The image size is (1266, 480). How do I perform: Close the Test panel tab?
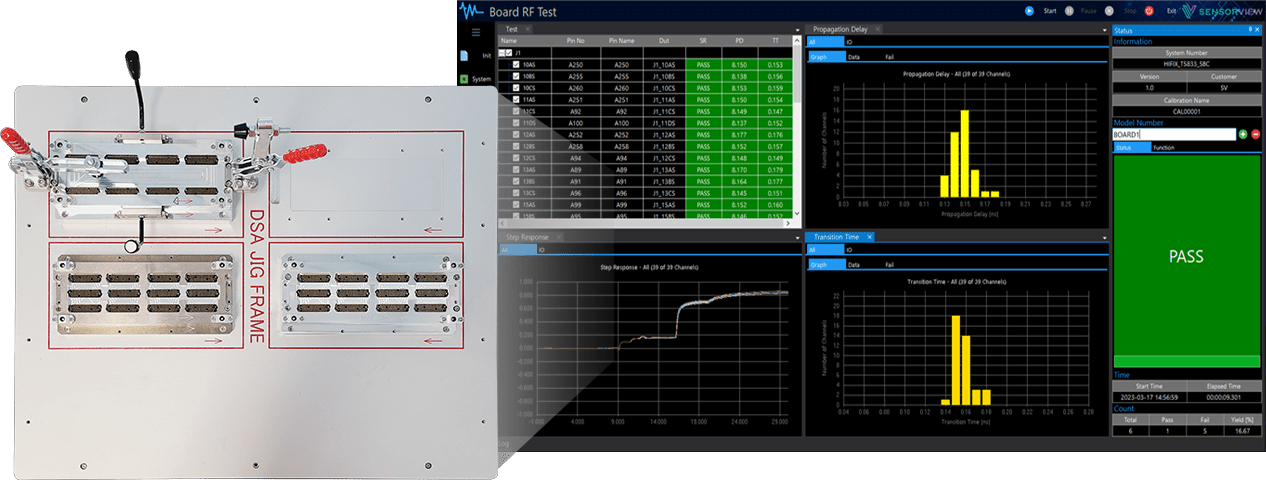pyautogui.click(x=529, y=30)
